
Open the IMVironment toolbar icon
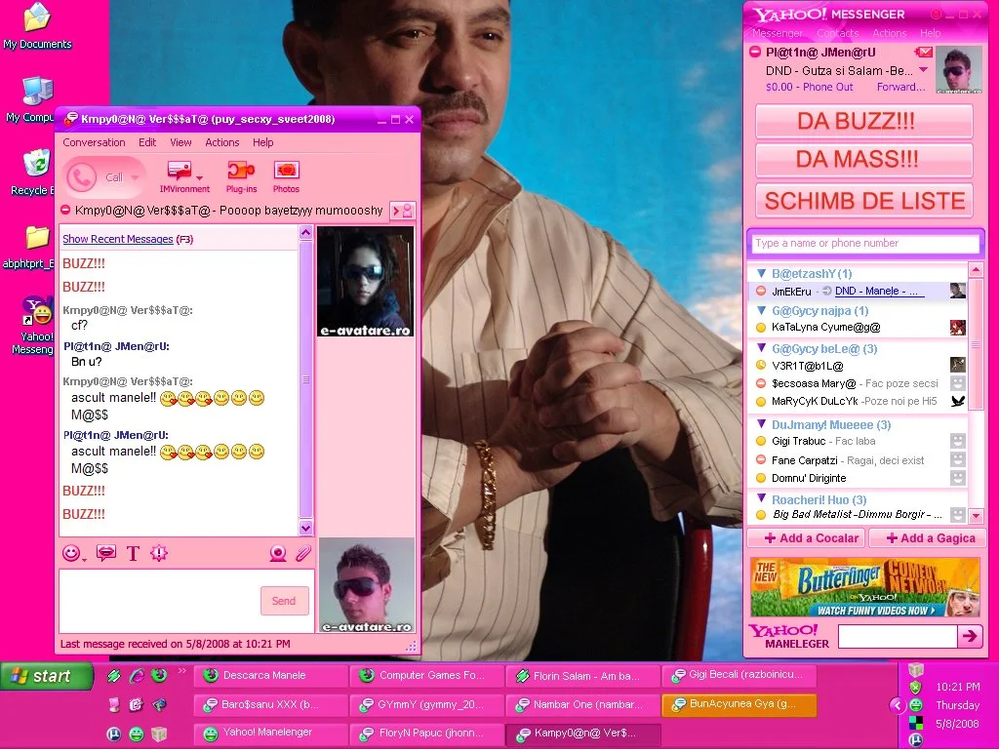(180, 171)
